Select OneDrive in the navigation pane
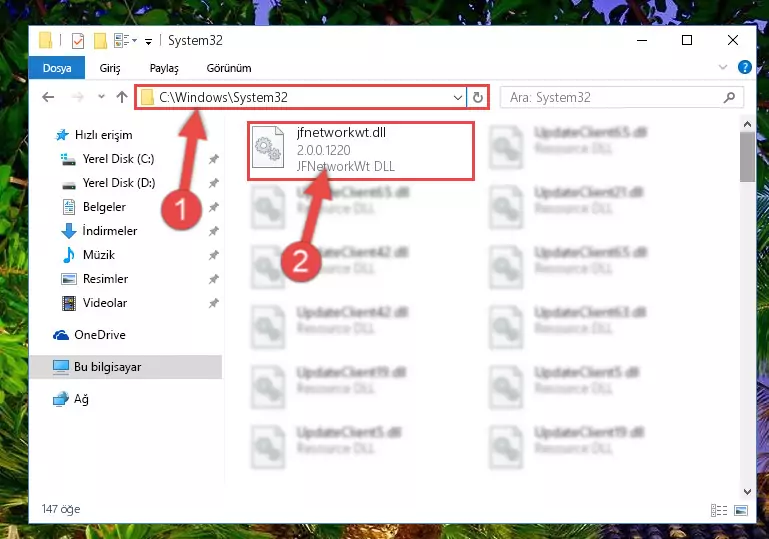769x539 pixels. [100, 335]
